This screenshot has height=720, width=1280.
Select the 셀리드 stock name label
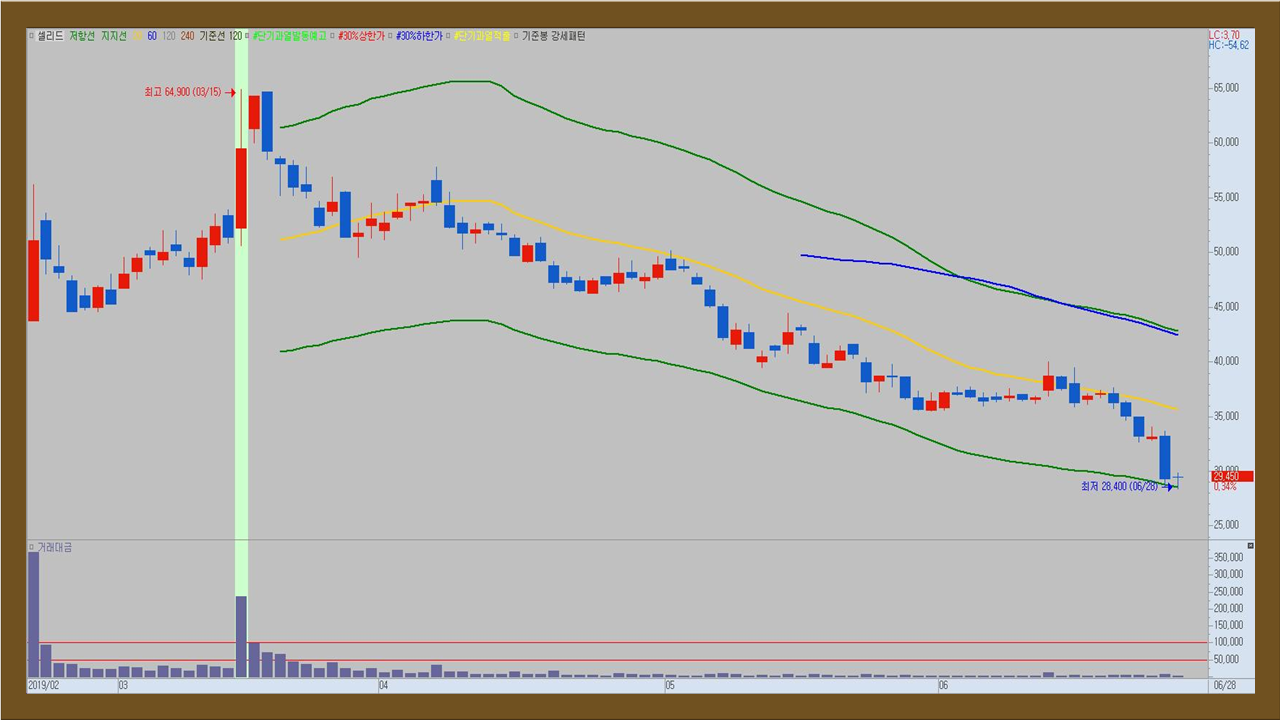[50, 36]
